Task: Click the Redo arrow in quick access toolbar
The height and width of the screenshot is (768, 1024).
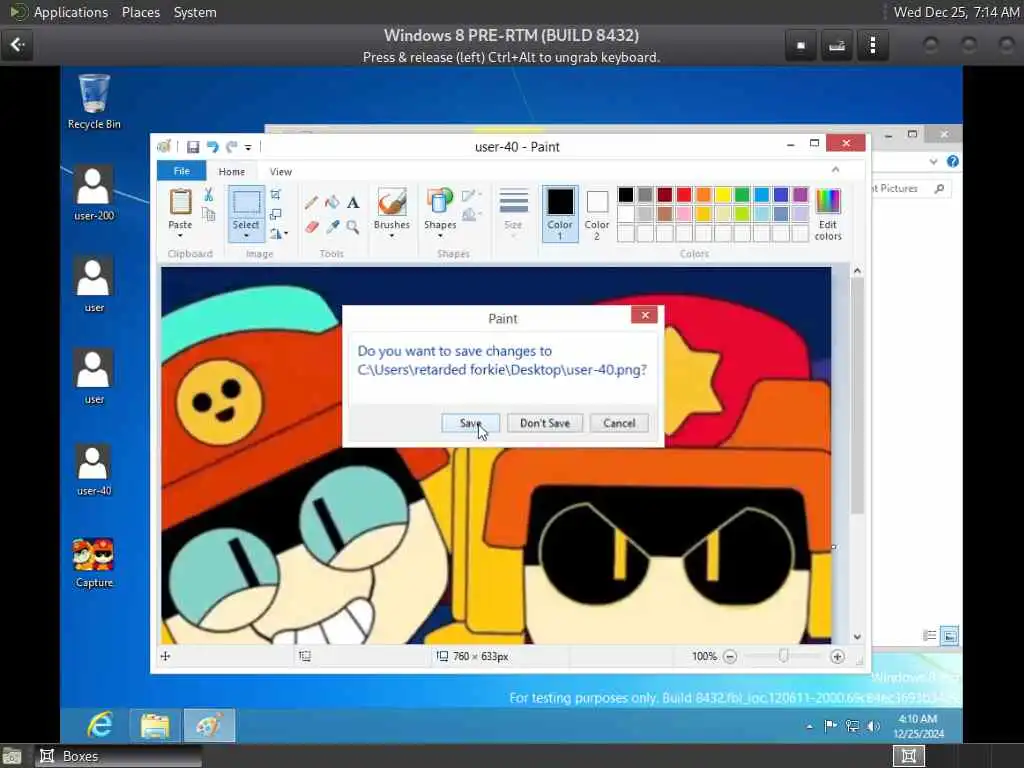Action: click(x=231, y=147)
